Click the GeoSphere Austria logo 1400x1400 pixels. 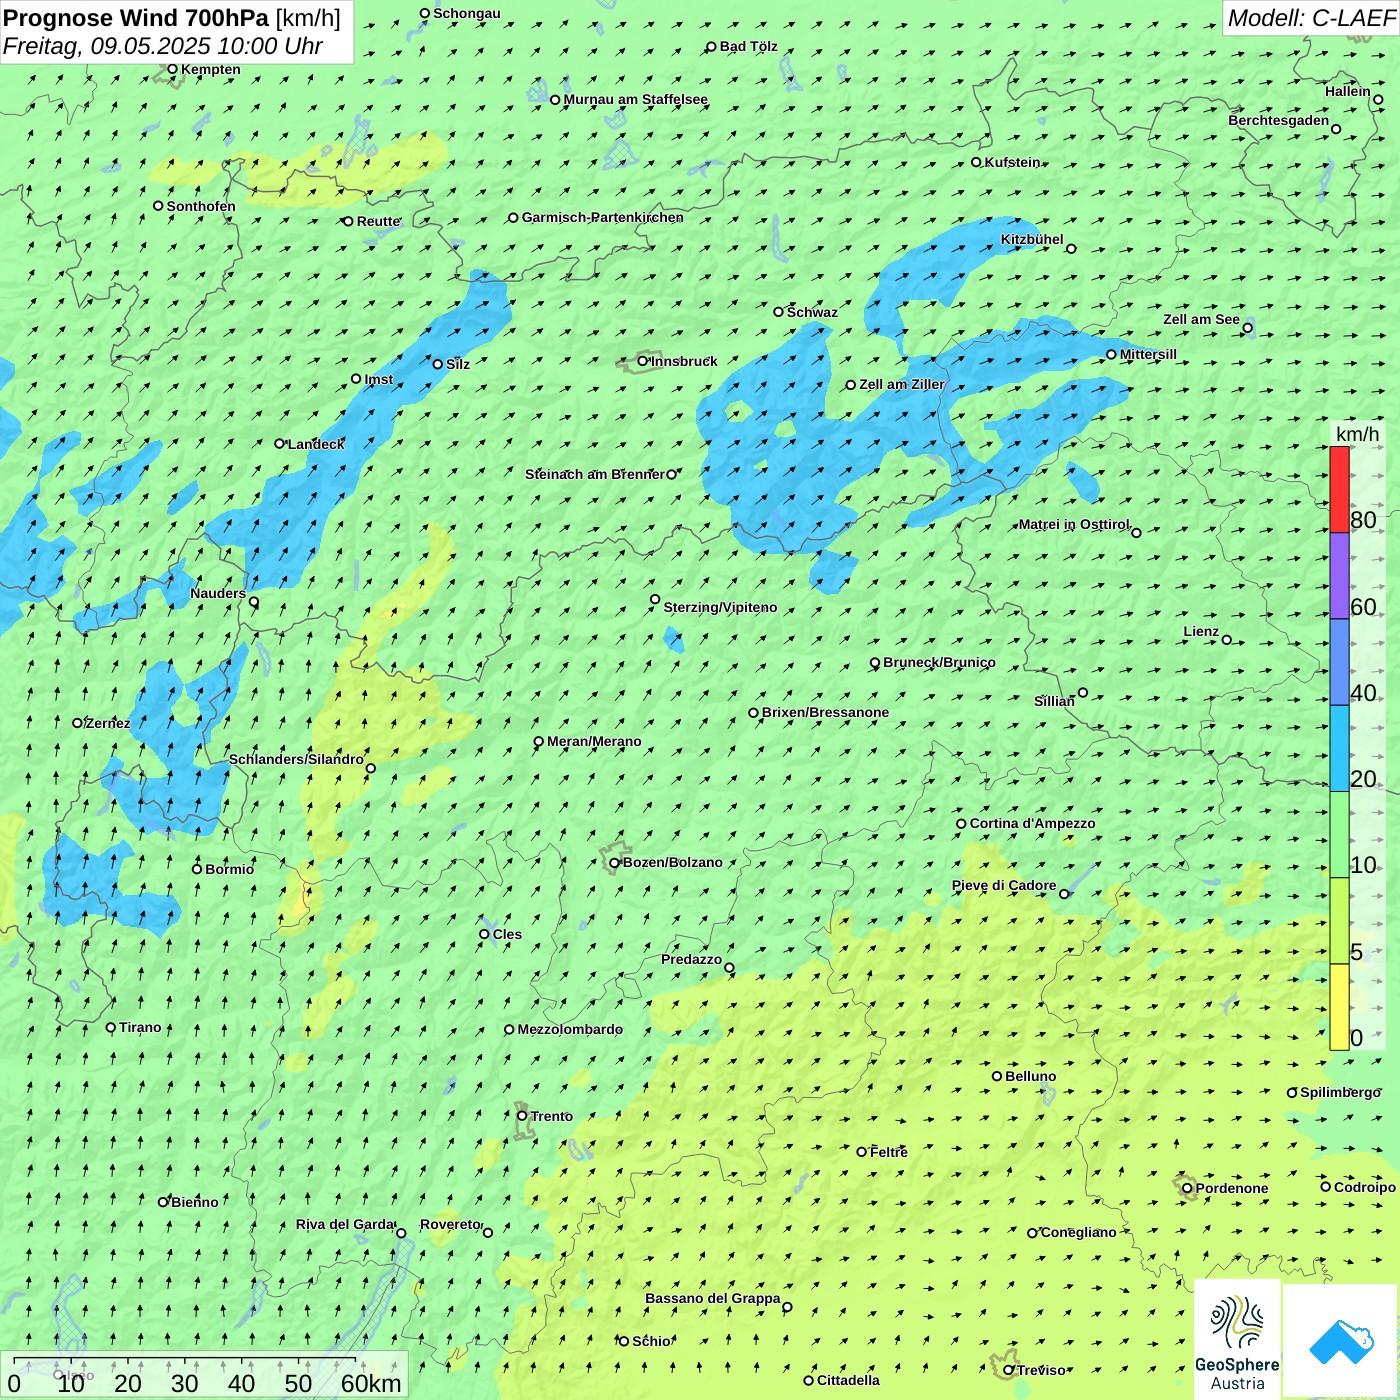(1237, 1339)
